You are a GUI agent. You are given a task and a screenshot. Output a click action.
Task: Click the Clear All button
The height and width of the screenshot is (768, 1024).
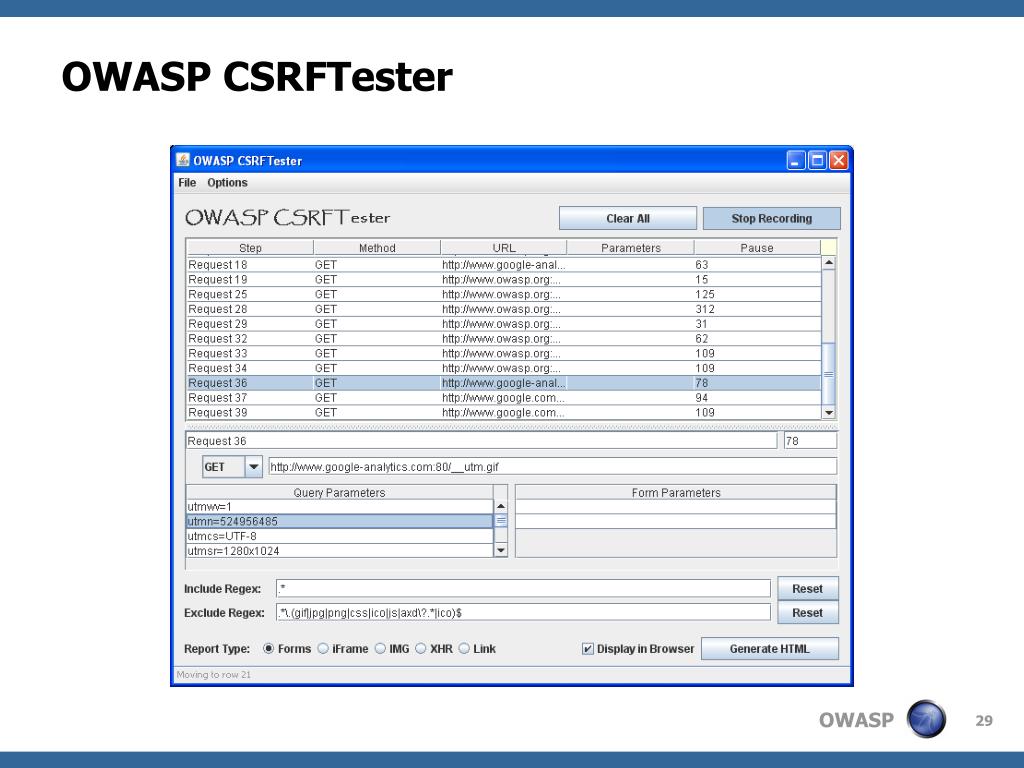(x=628, y=218)
